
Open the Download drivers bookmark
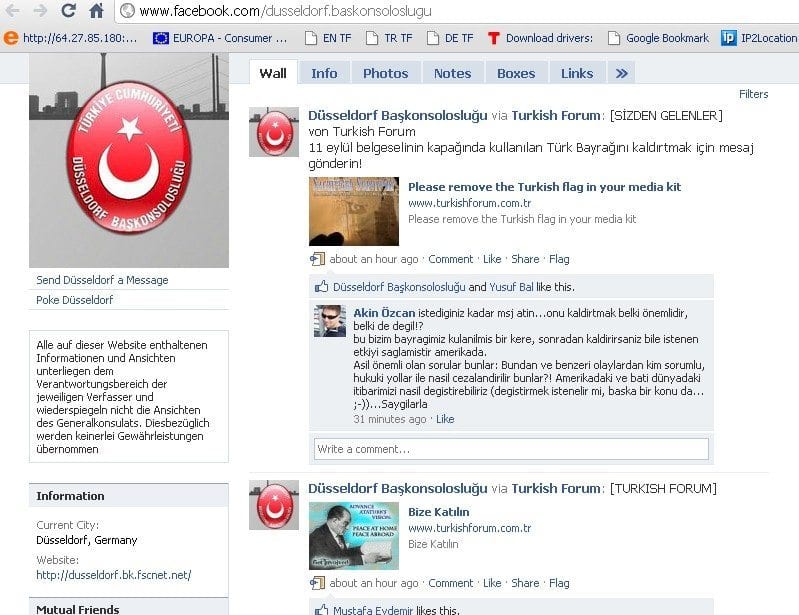[x=540, y=38]
